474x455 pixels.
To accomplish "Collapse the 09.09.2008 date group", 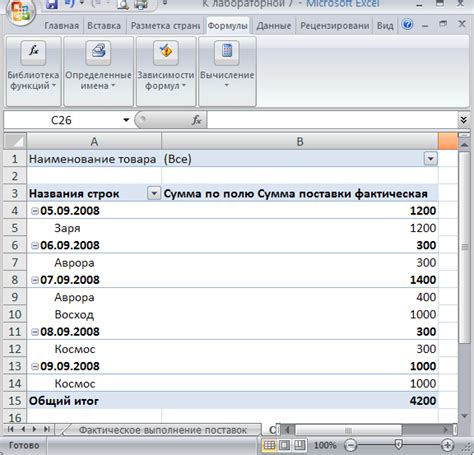I will click(35, 366).
